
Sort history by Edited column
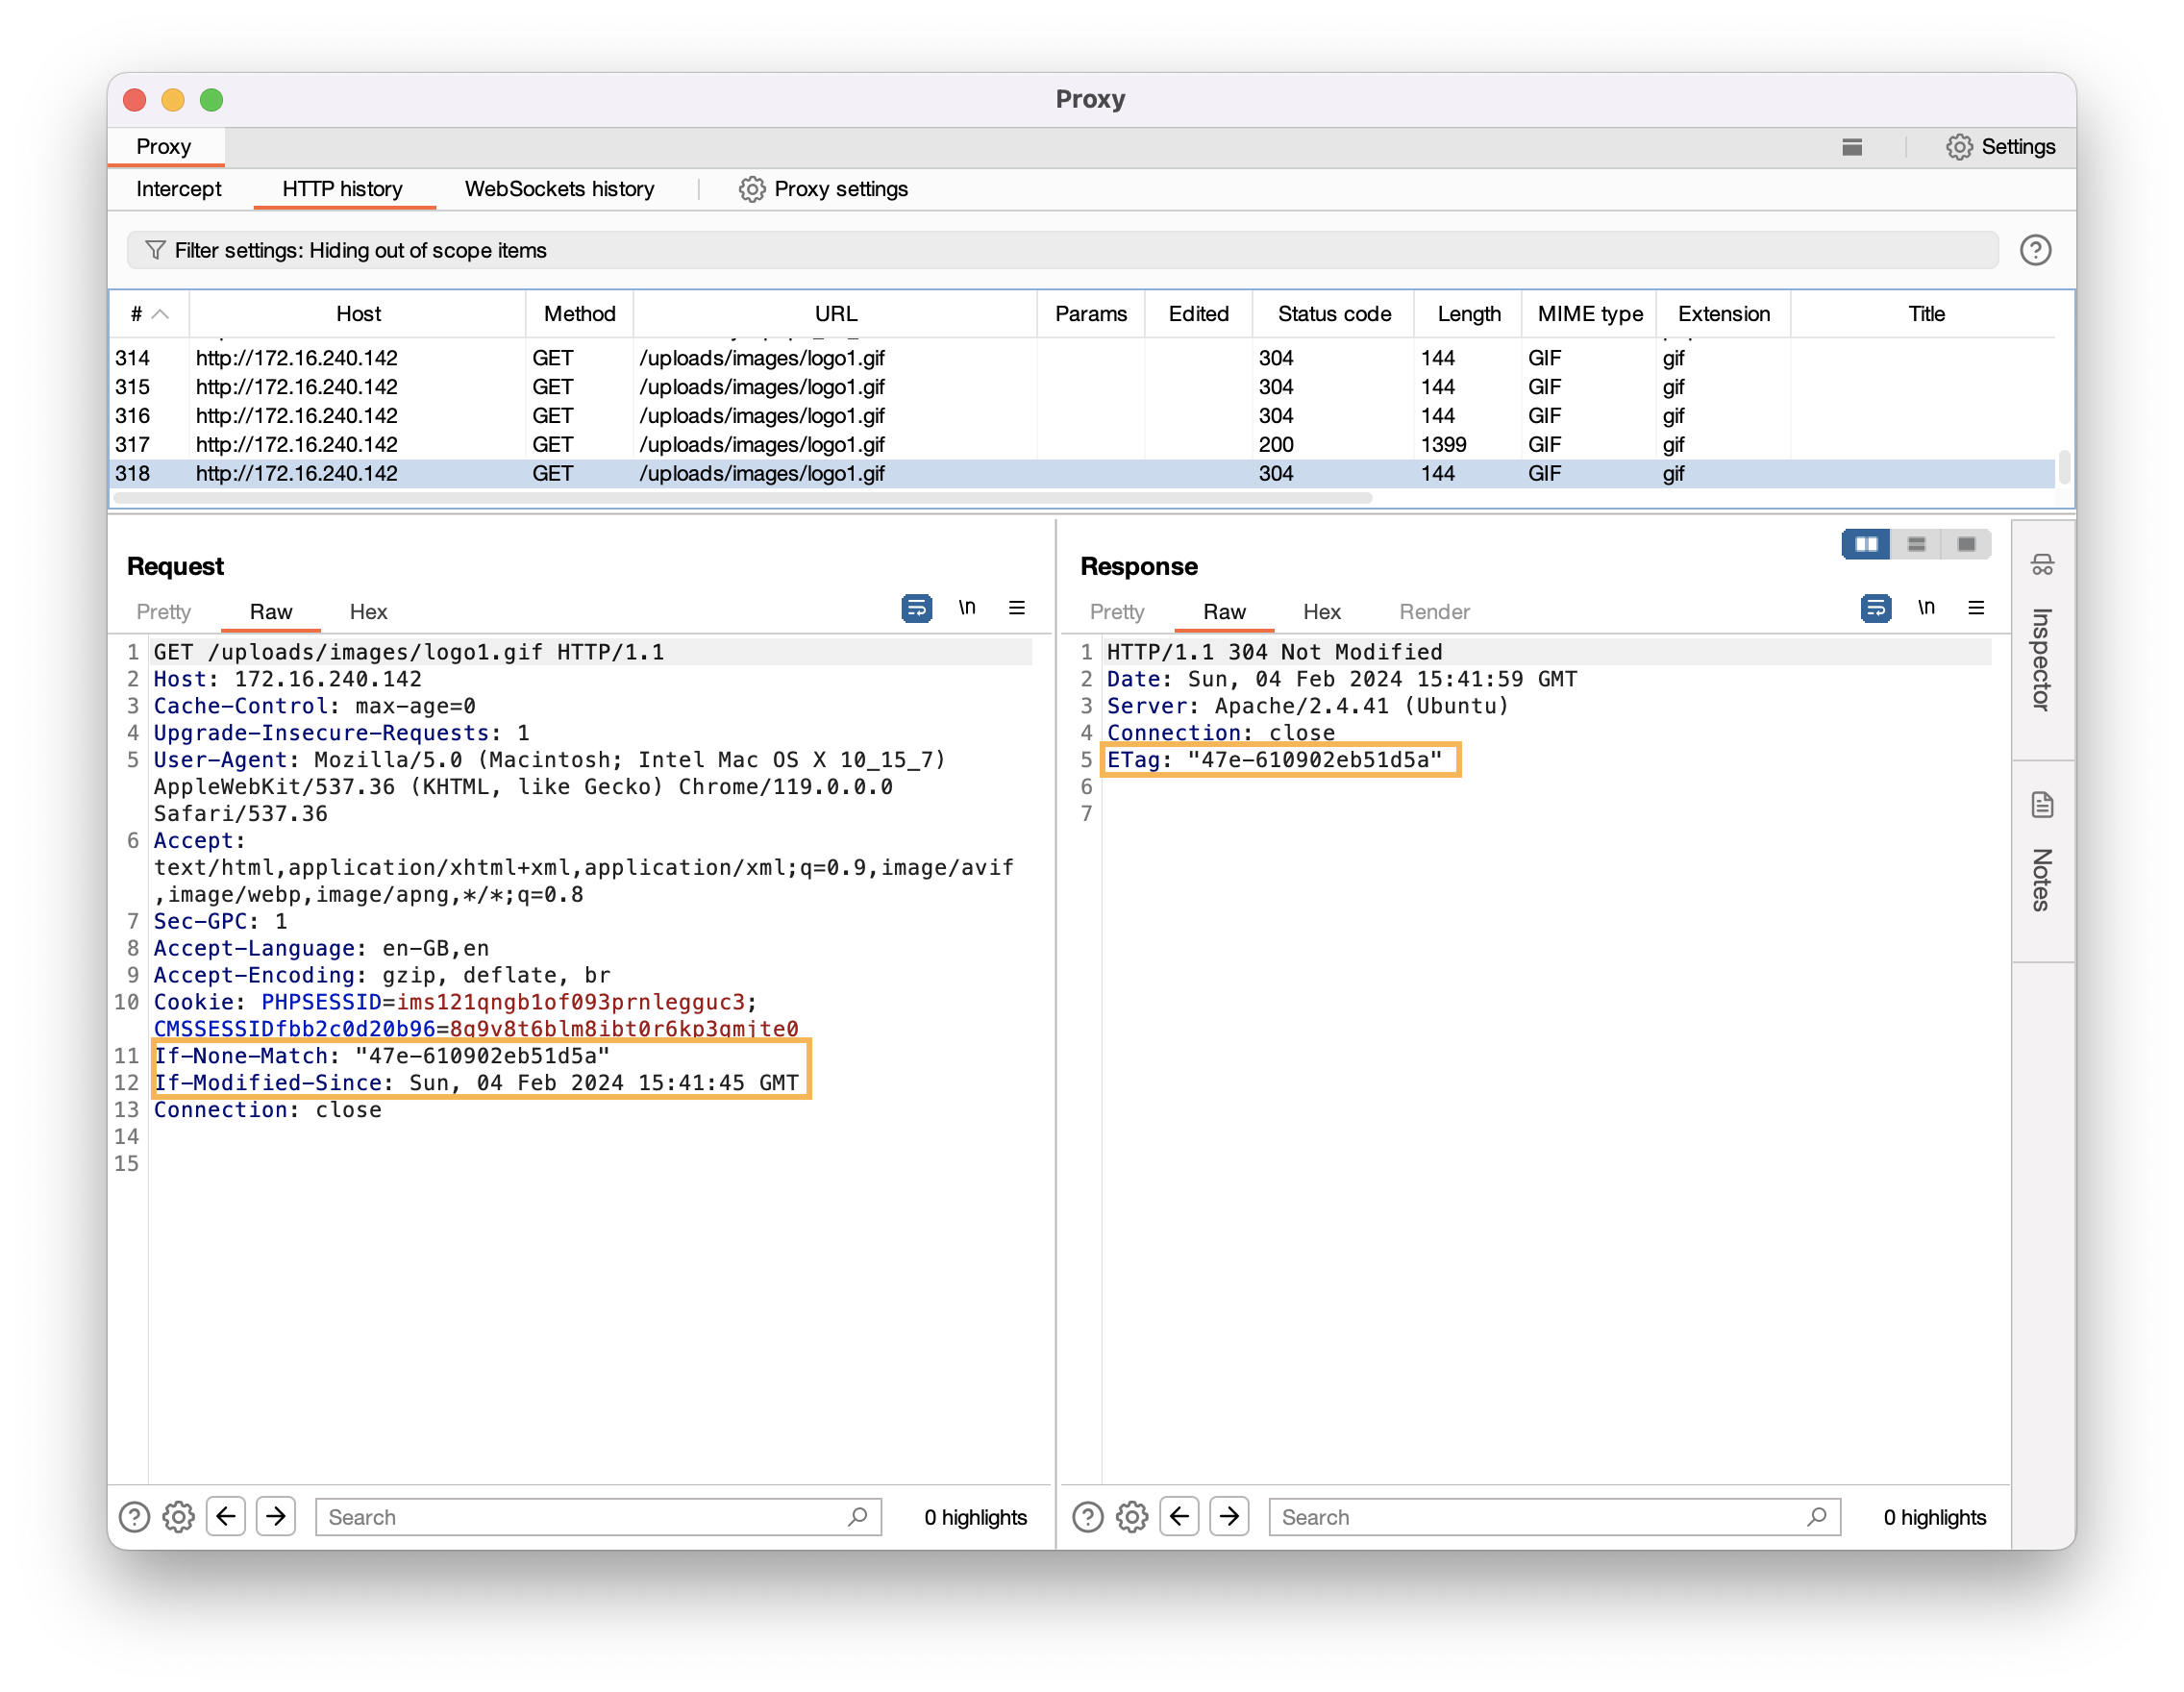click(x=1199, y=314)
